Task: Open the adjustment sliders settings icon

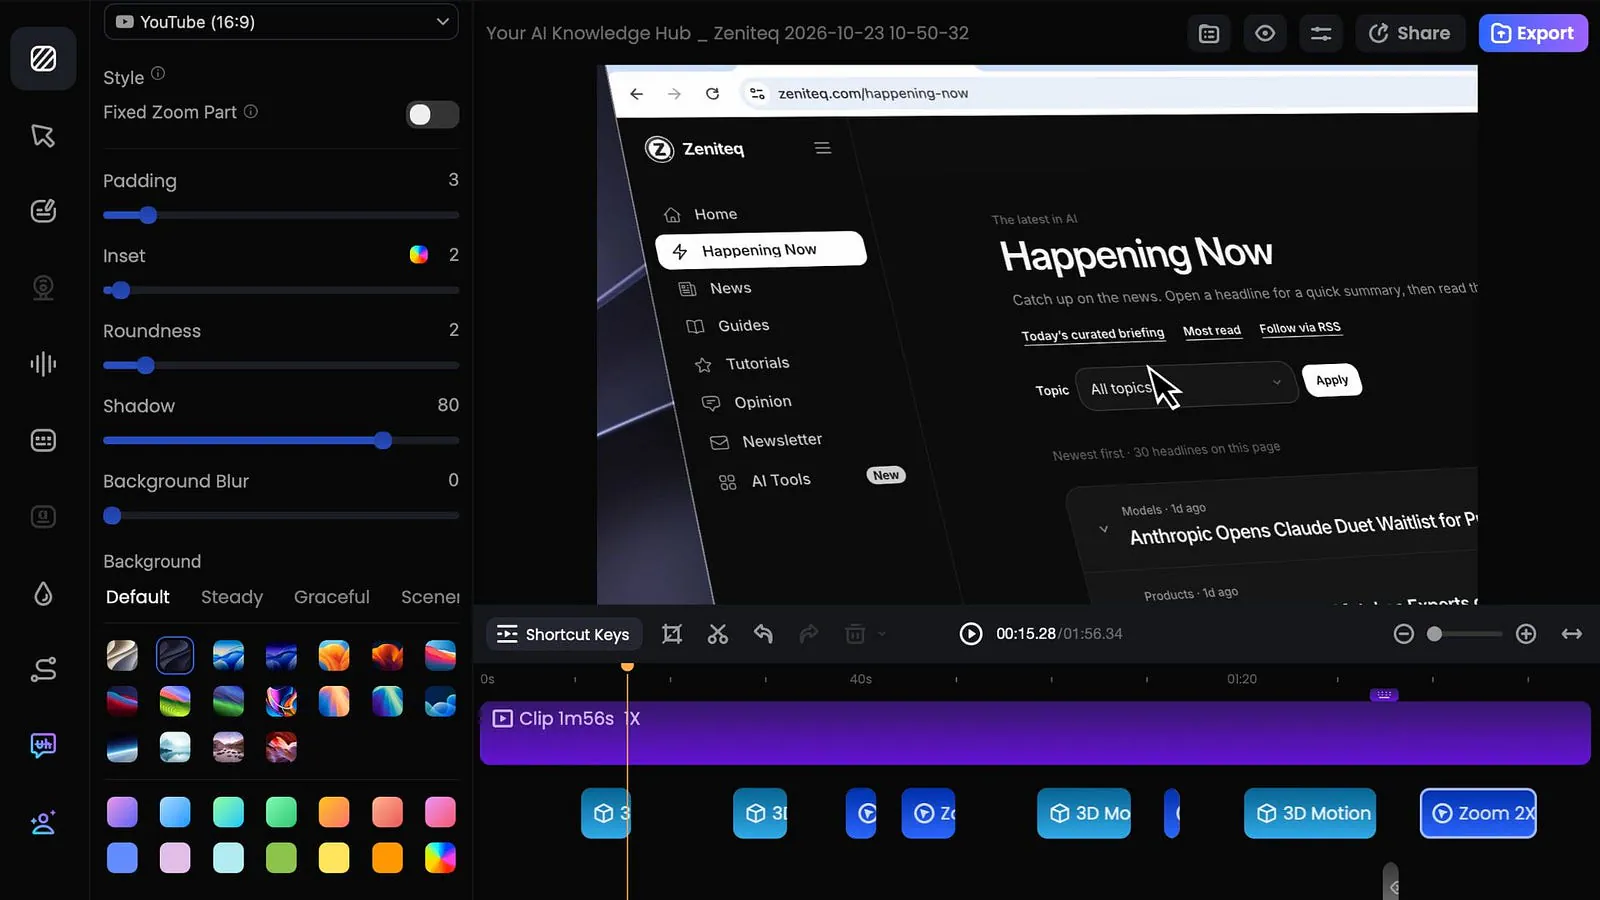Action: click(x=1321, y=33)
